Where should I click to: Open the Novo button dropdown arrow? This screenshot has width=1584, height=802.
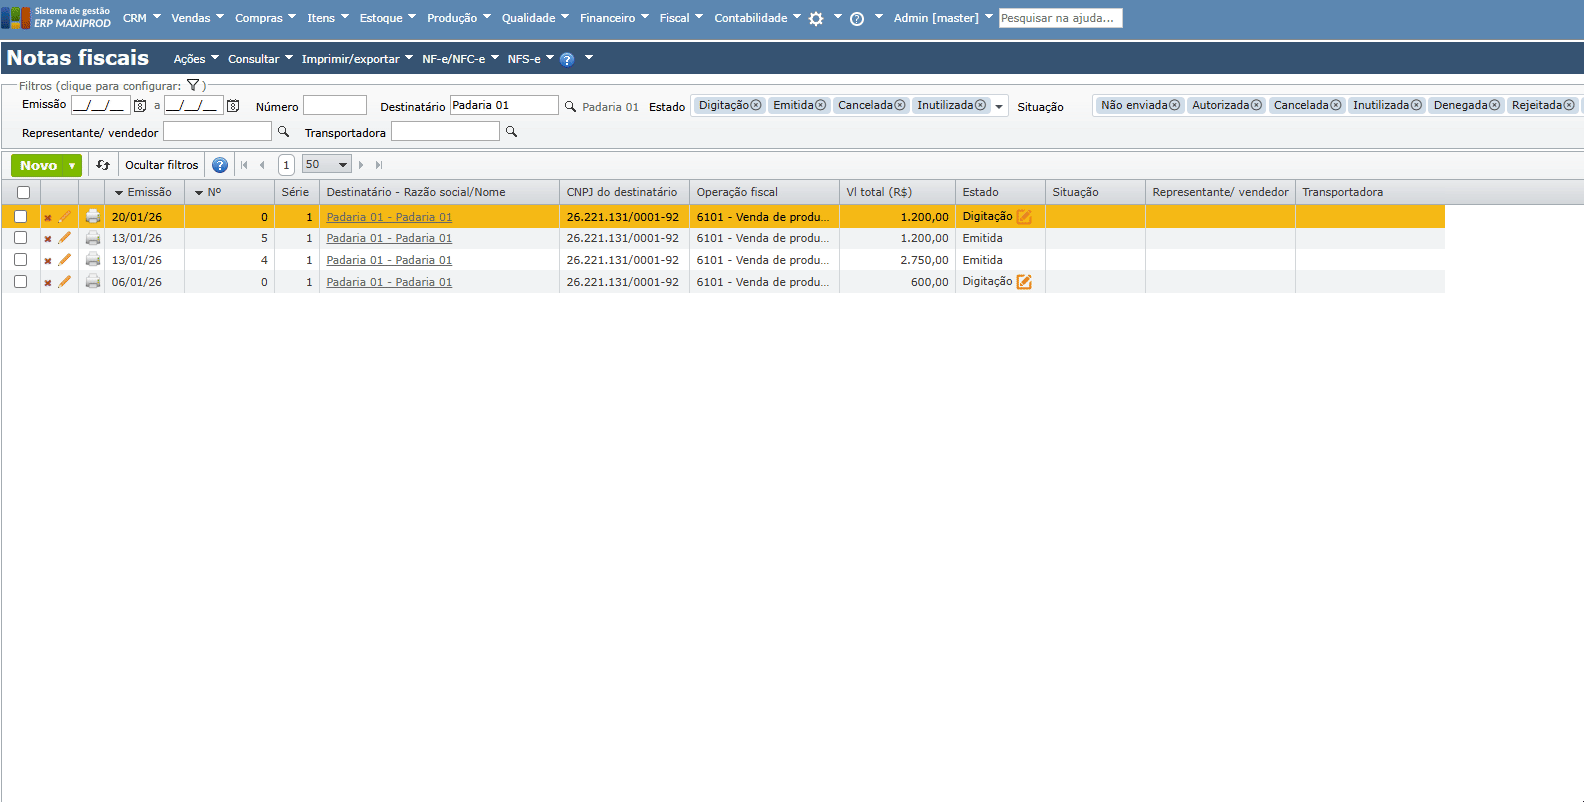pyautogui.click(x=72, y=166)
